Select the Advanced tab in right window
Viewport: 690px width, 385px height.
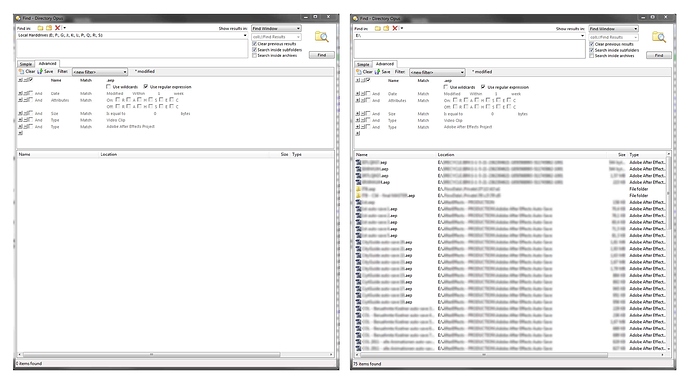click(385, 64)
